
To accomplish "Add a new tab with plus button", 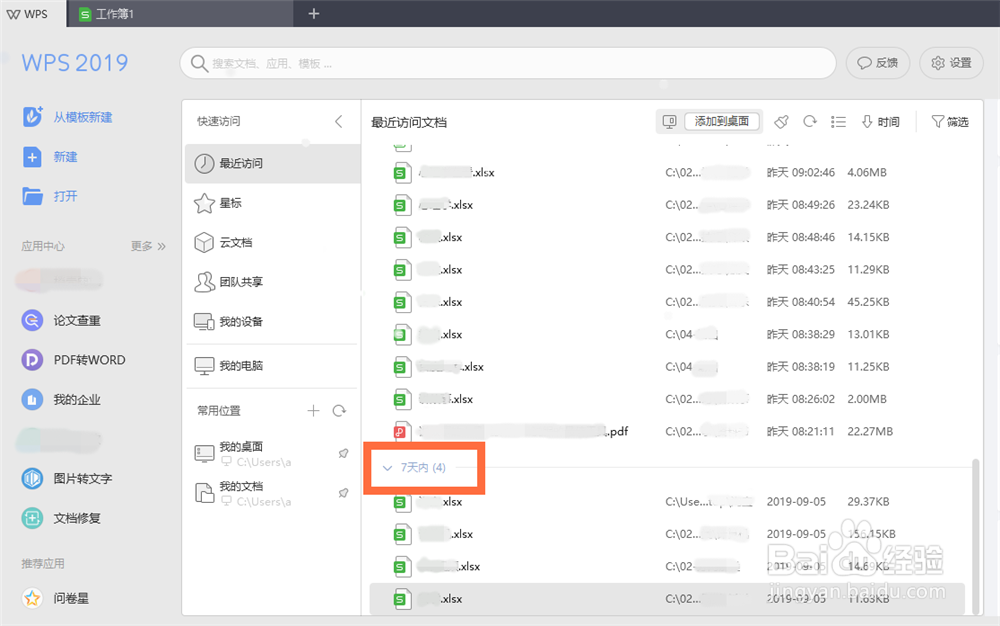I will point(313,13).
